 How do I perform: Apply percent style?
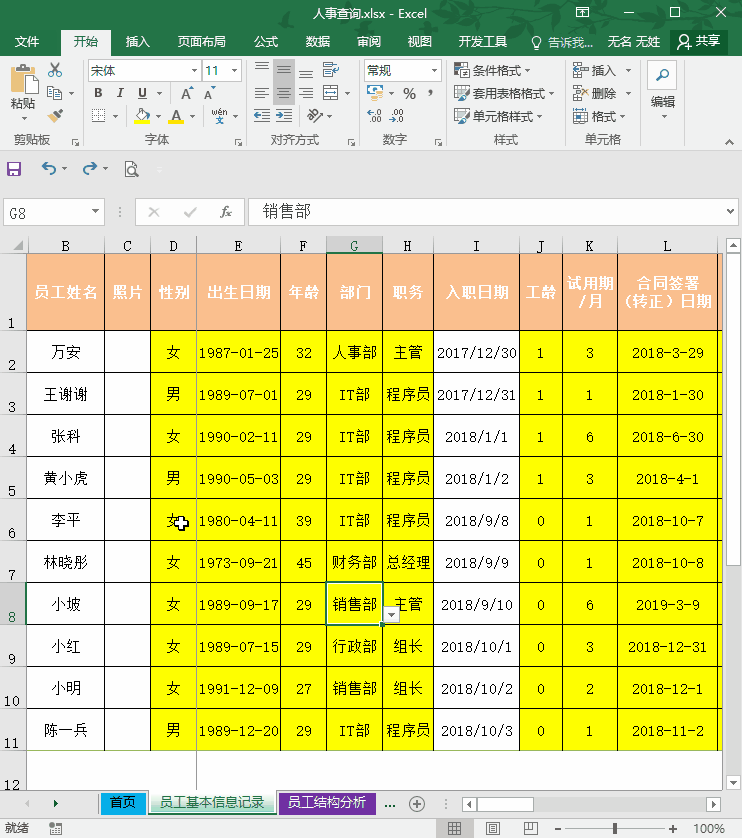pyautogui.click(x=409, y=94)
